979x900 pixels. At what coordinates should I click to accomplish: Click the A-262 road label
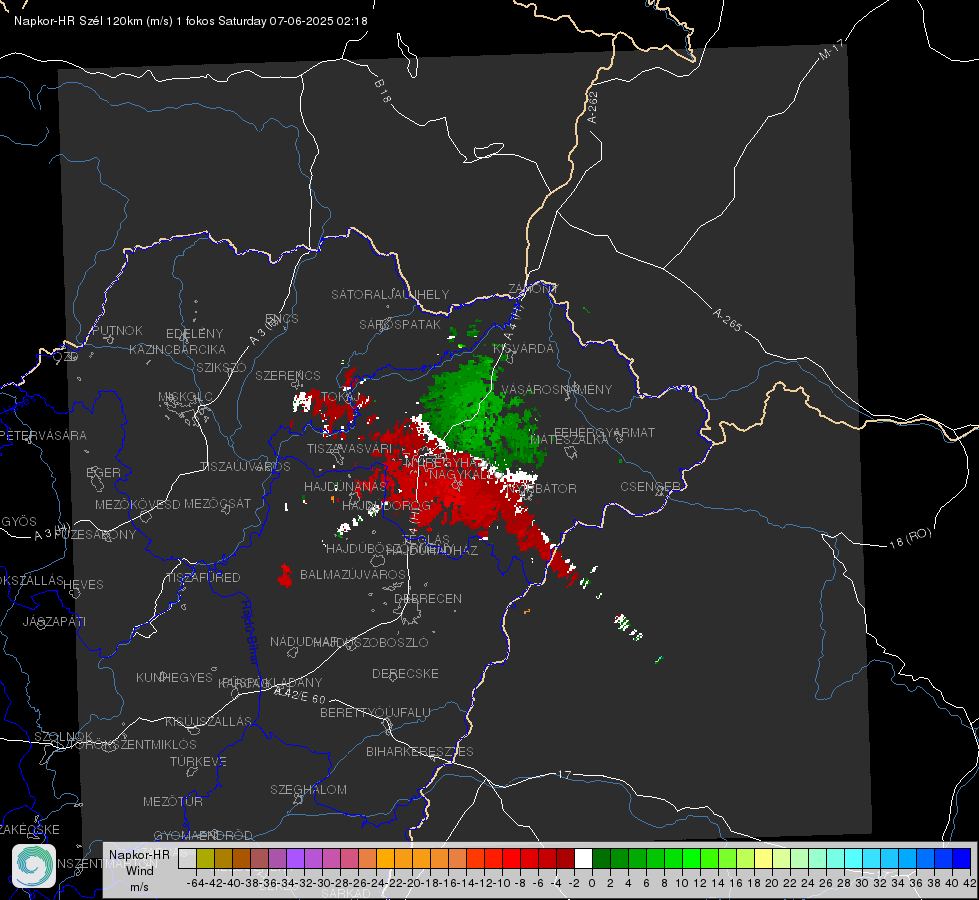click(593, 107)
